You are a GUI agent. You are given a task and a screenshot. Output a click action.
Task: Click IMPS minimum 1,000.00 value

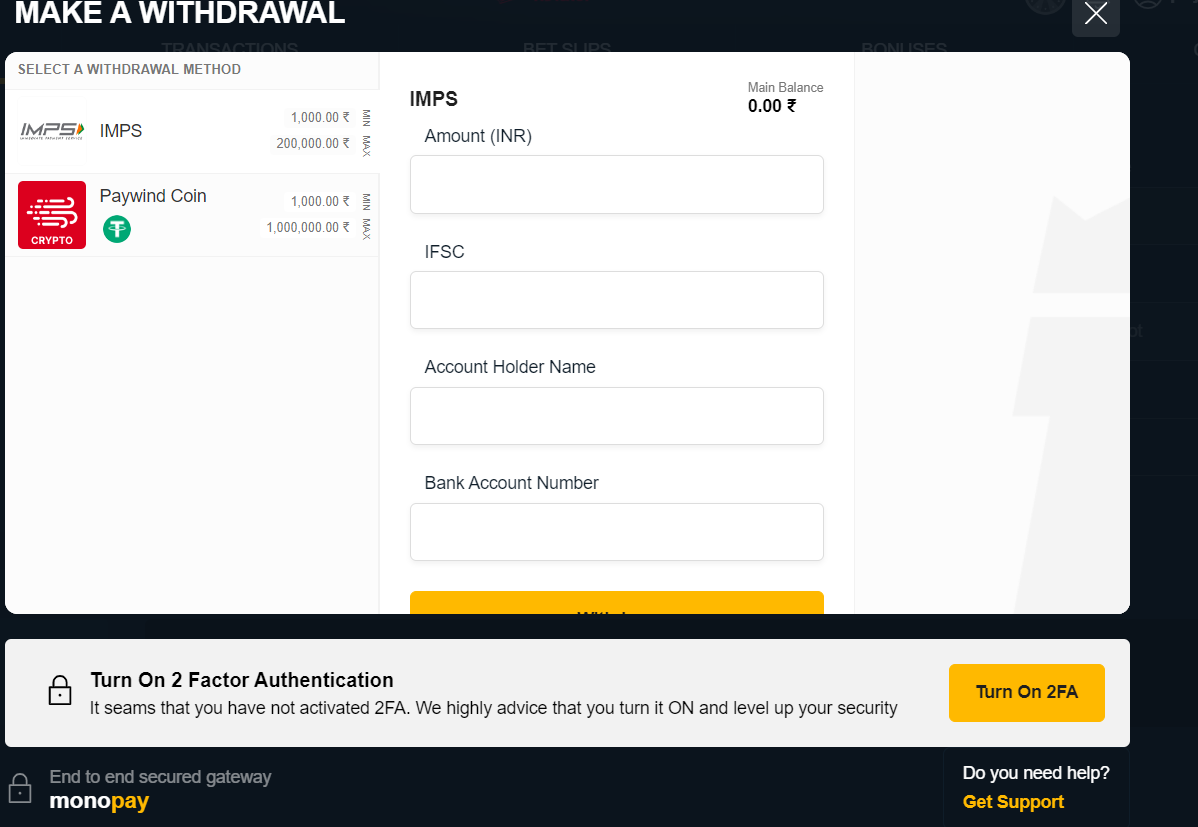coord(320,117)
